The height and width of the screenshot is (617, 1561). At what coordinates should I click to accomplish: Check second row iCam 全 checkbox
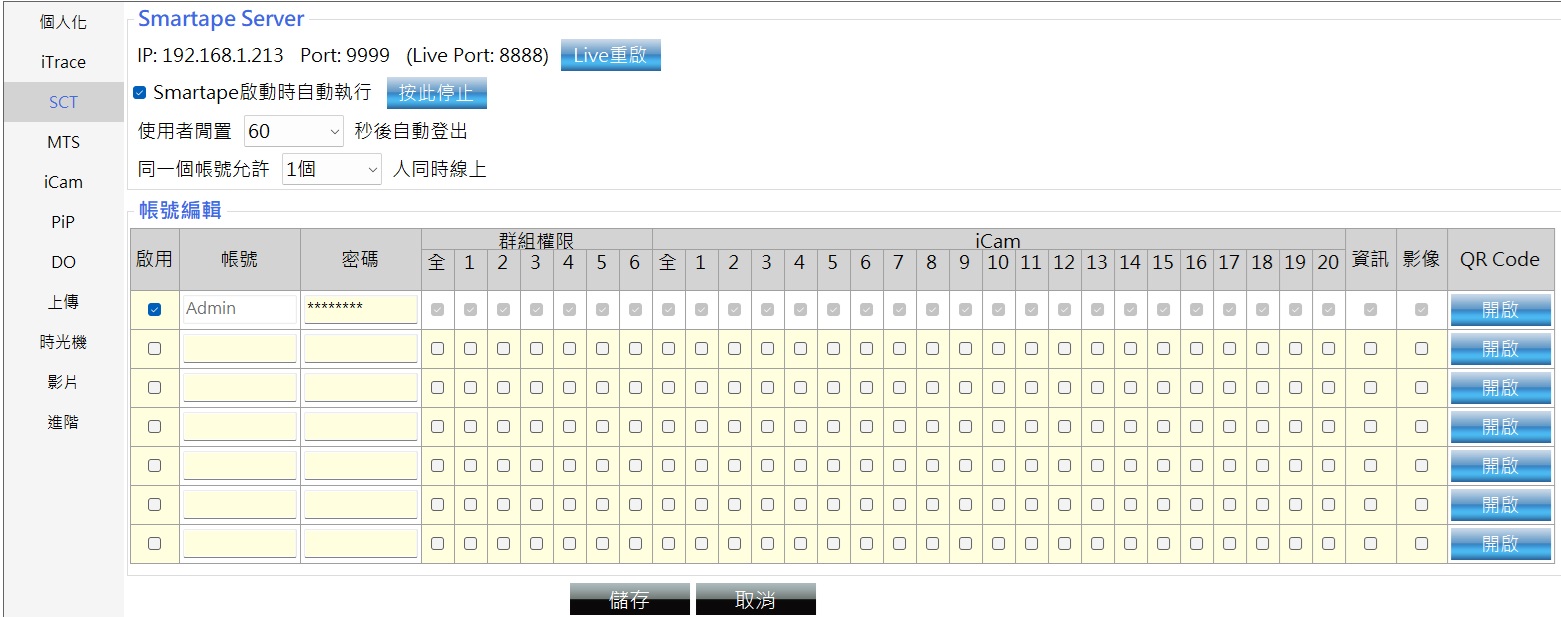click(668, 349)
